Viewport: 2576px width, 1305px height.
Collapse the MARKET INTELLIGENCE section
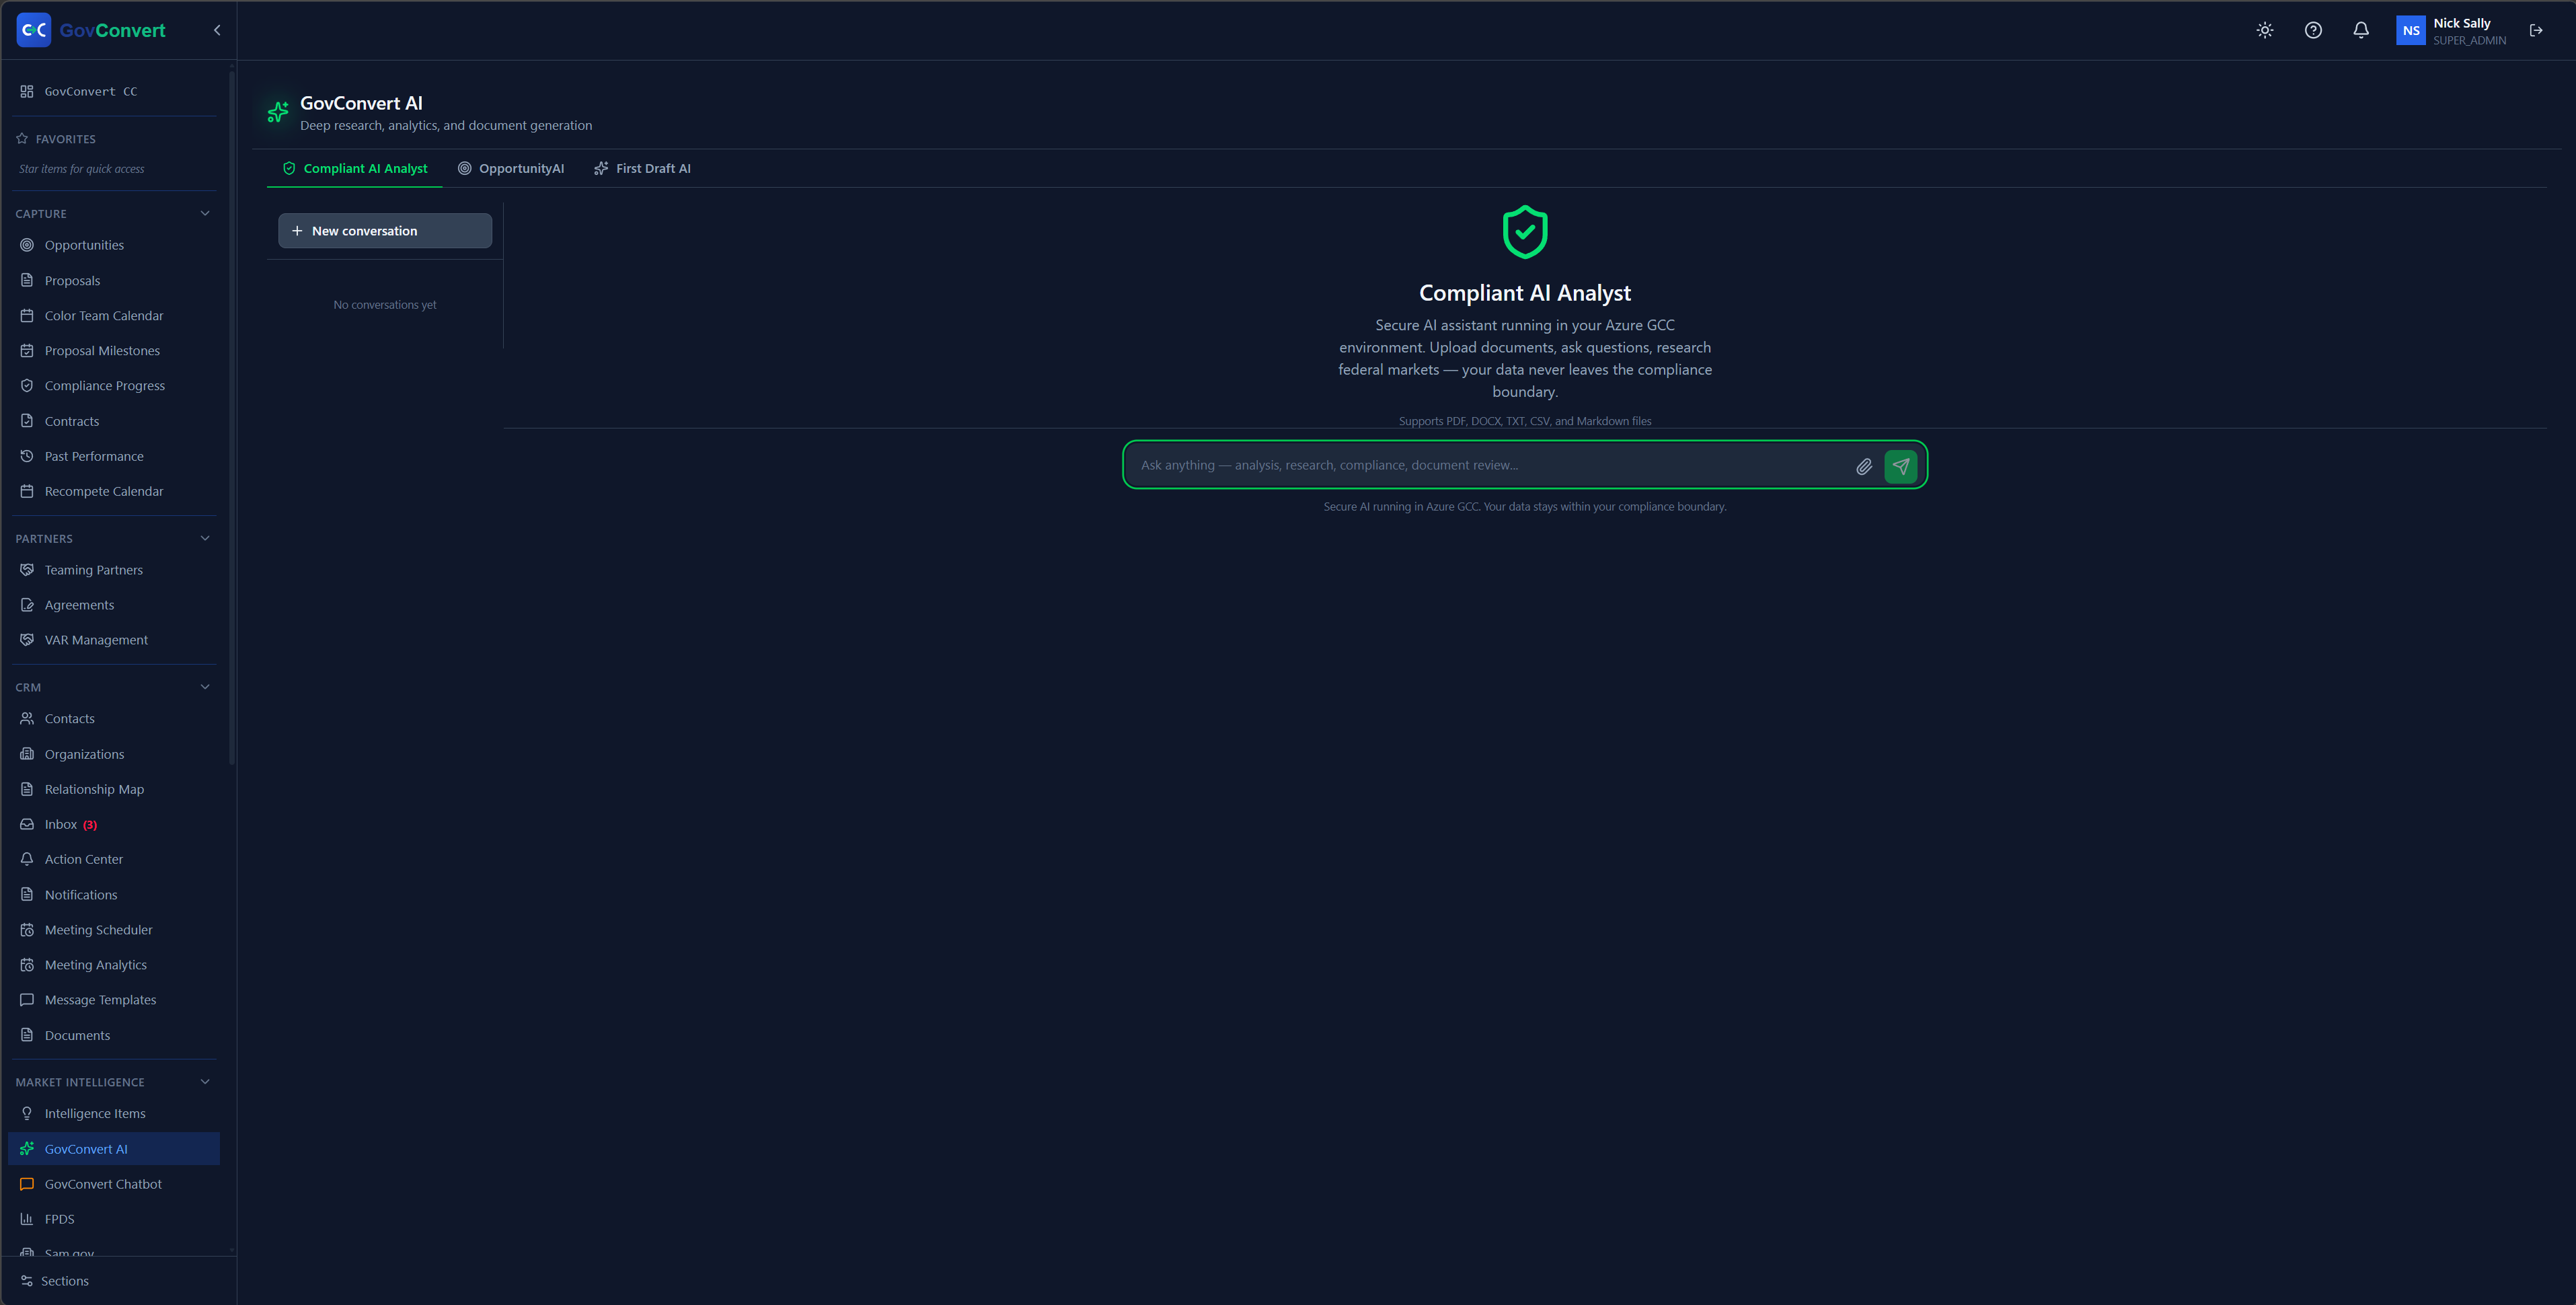pos(205,1082)
